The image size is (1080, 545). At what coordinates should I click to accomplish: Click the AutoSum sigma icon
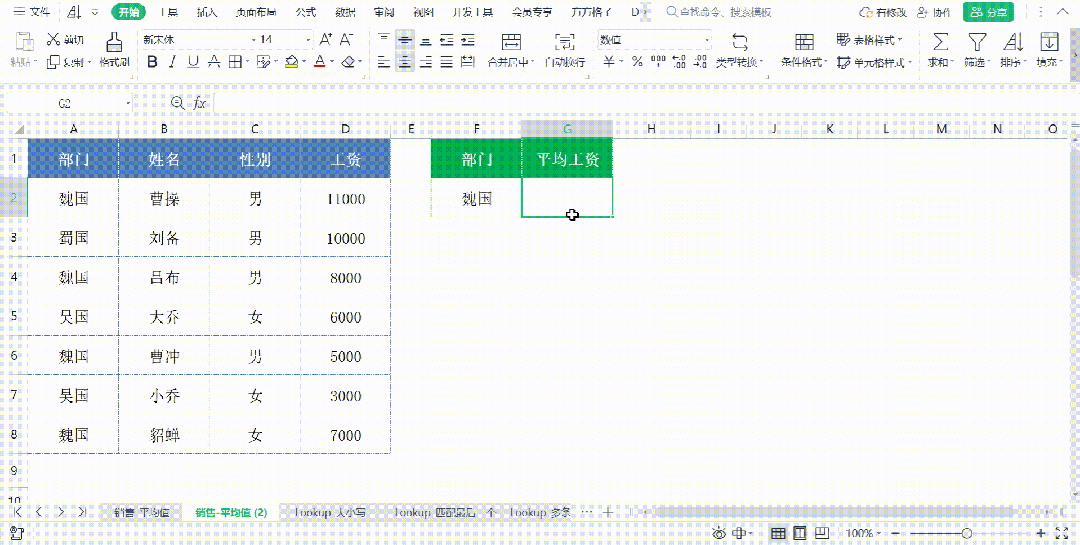[x=940, y=41]
